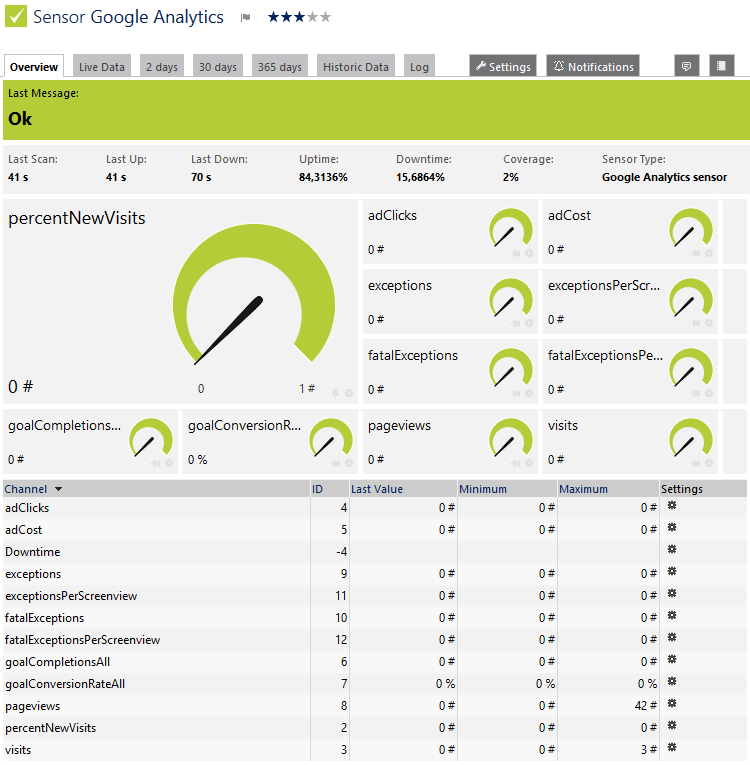Open settings gear for adCost table row
750x765 pixels.
pos(672,528)
